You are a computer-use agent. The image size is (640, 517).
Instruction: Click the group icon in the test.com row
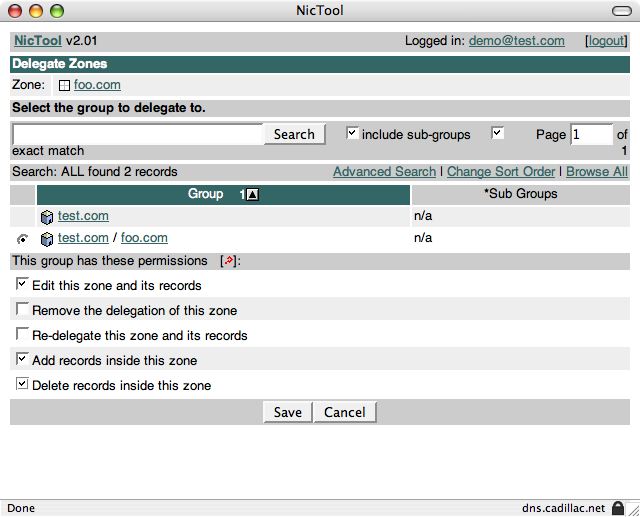click(x=47, y=216)
